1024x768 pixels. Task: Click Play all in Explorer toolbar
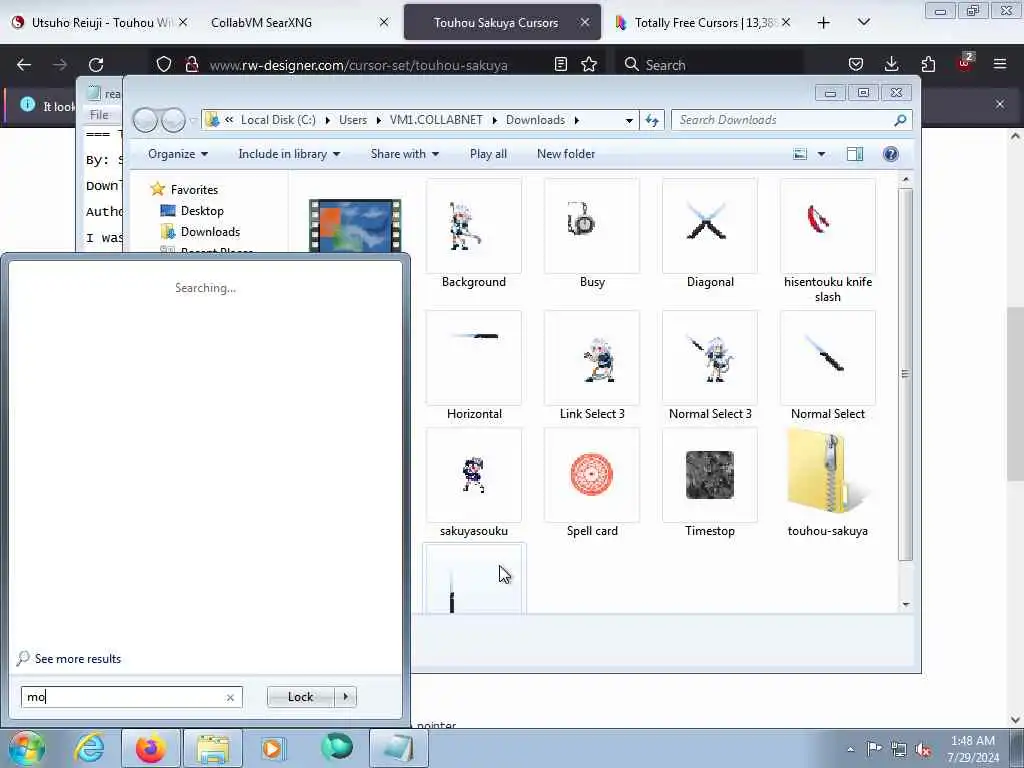point(488,154)
